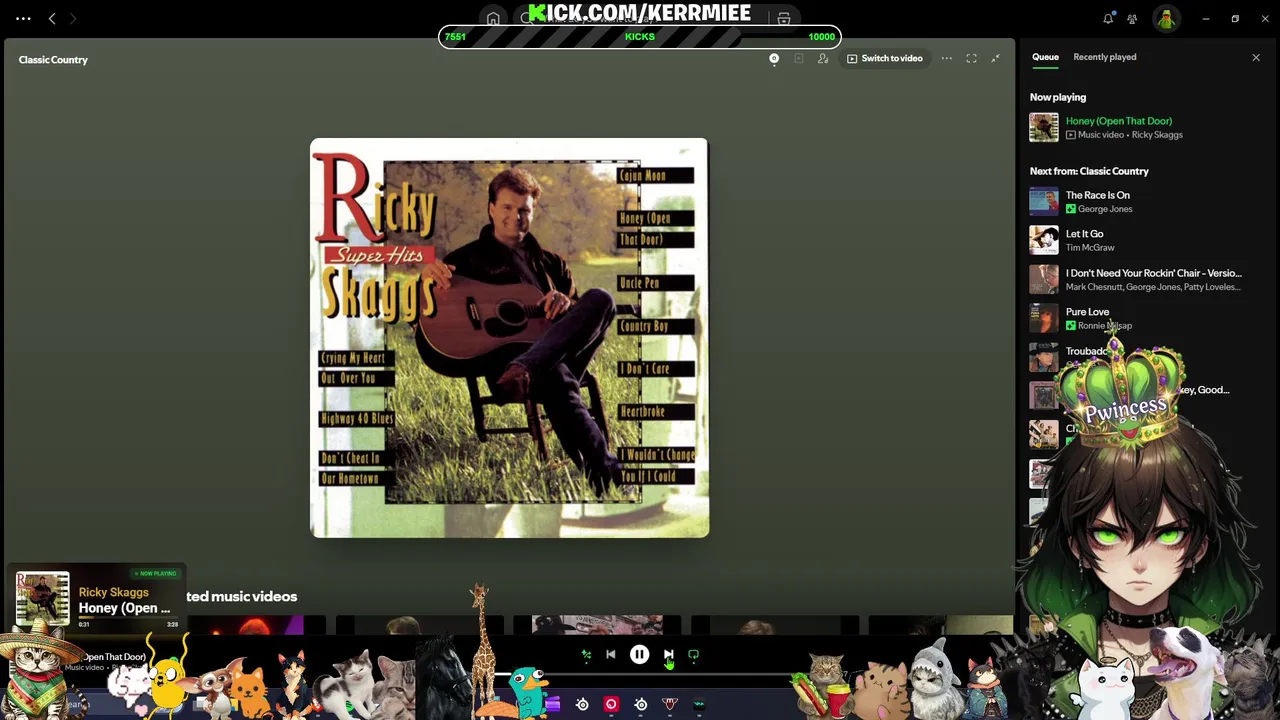Click Let It Go album thumbnail
This screenshot has width=1280, height=720.
pos(1044,241)
